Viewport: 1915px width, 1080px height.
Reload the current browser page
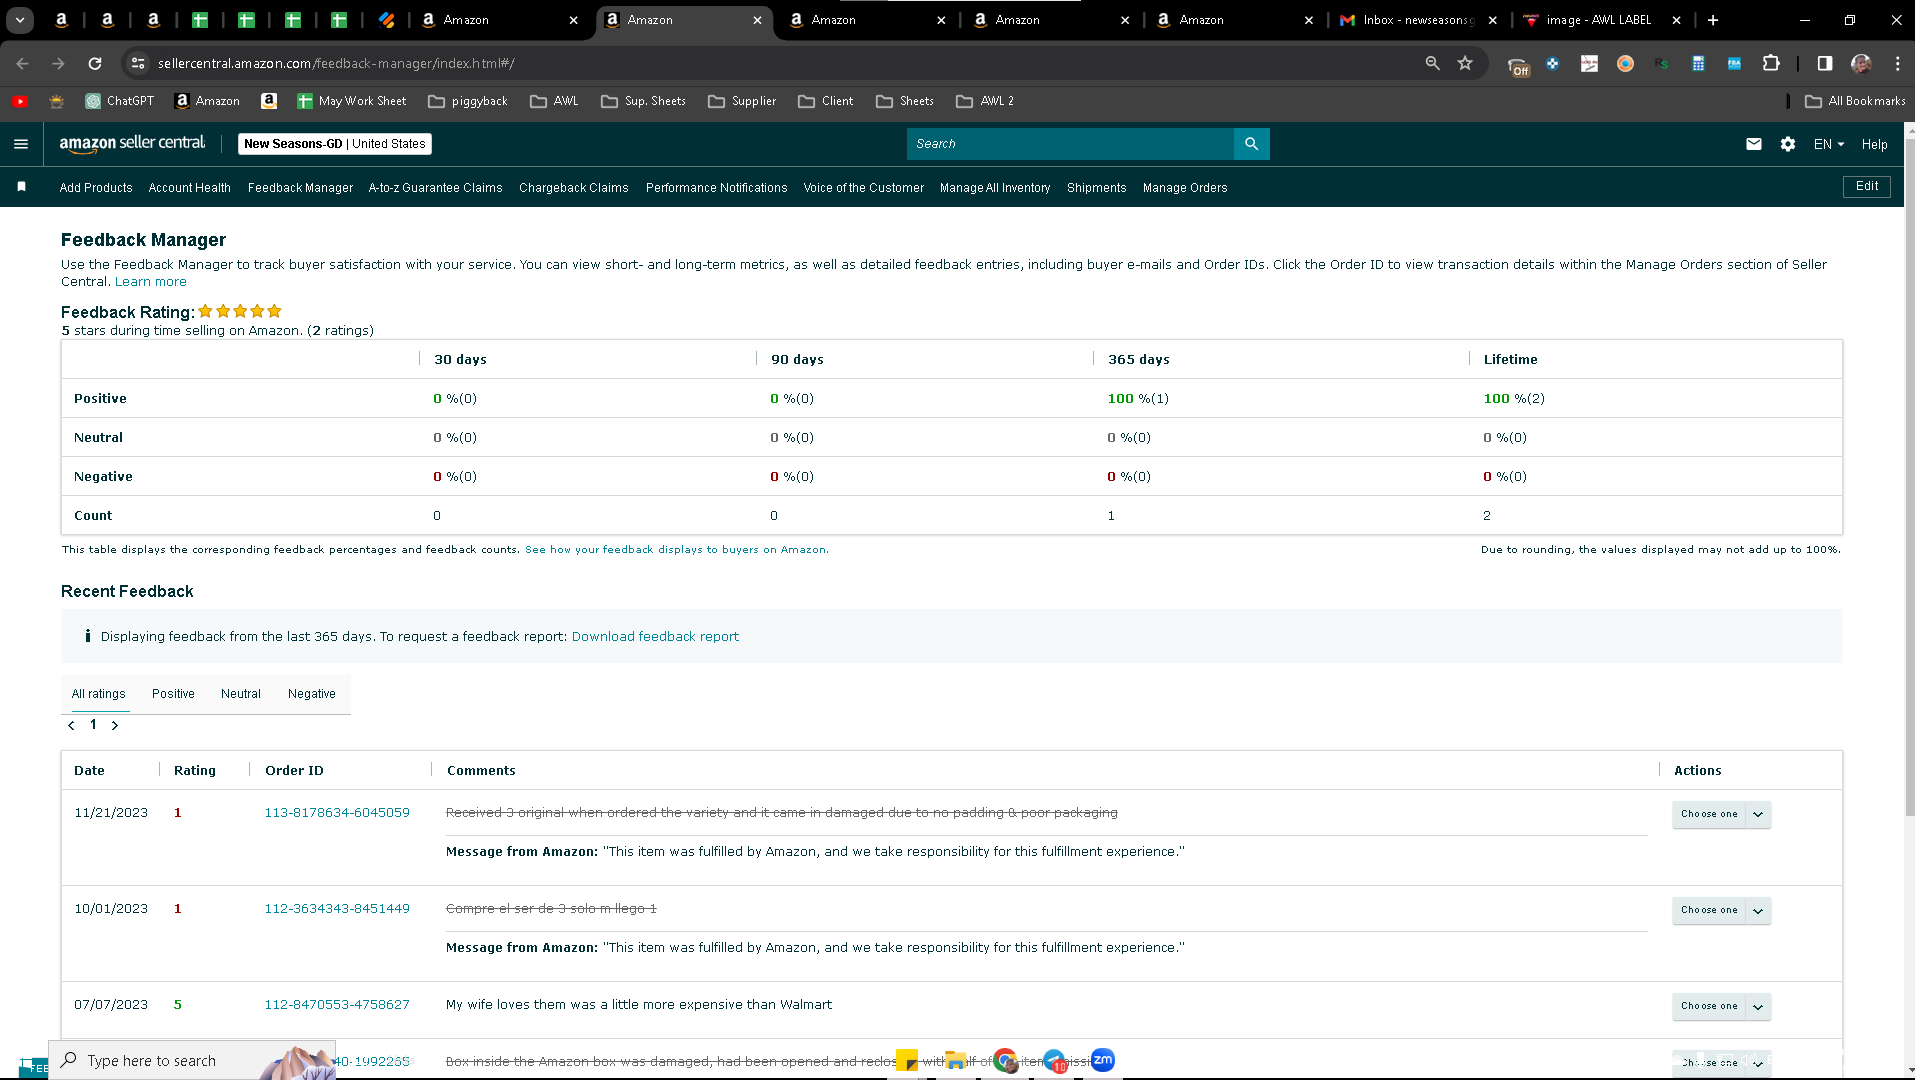click(95, 63)
